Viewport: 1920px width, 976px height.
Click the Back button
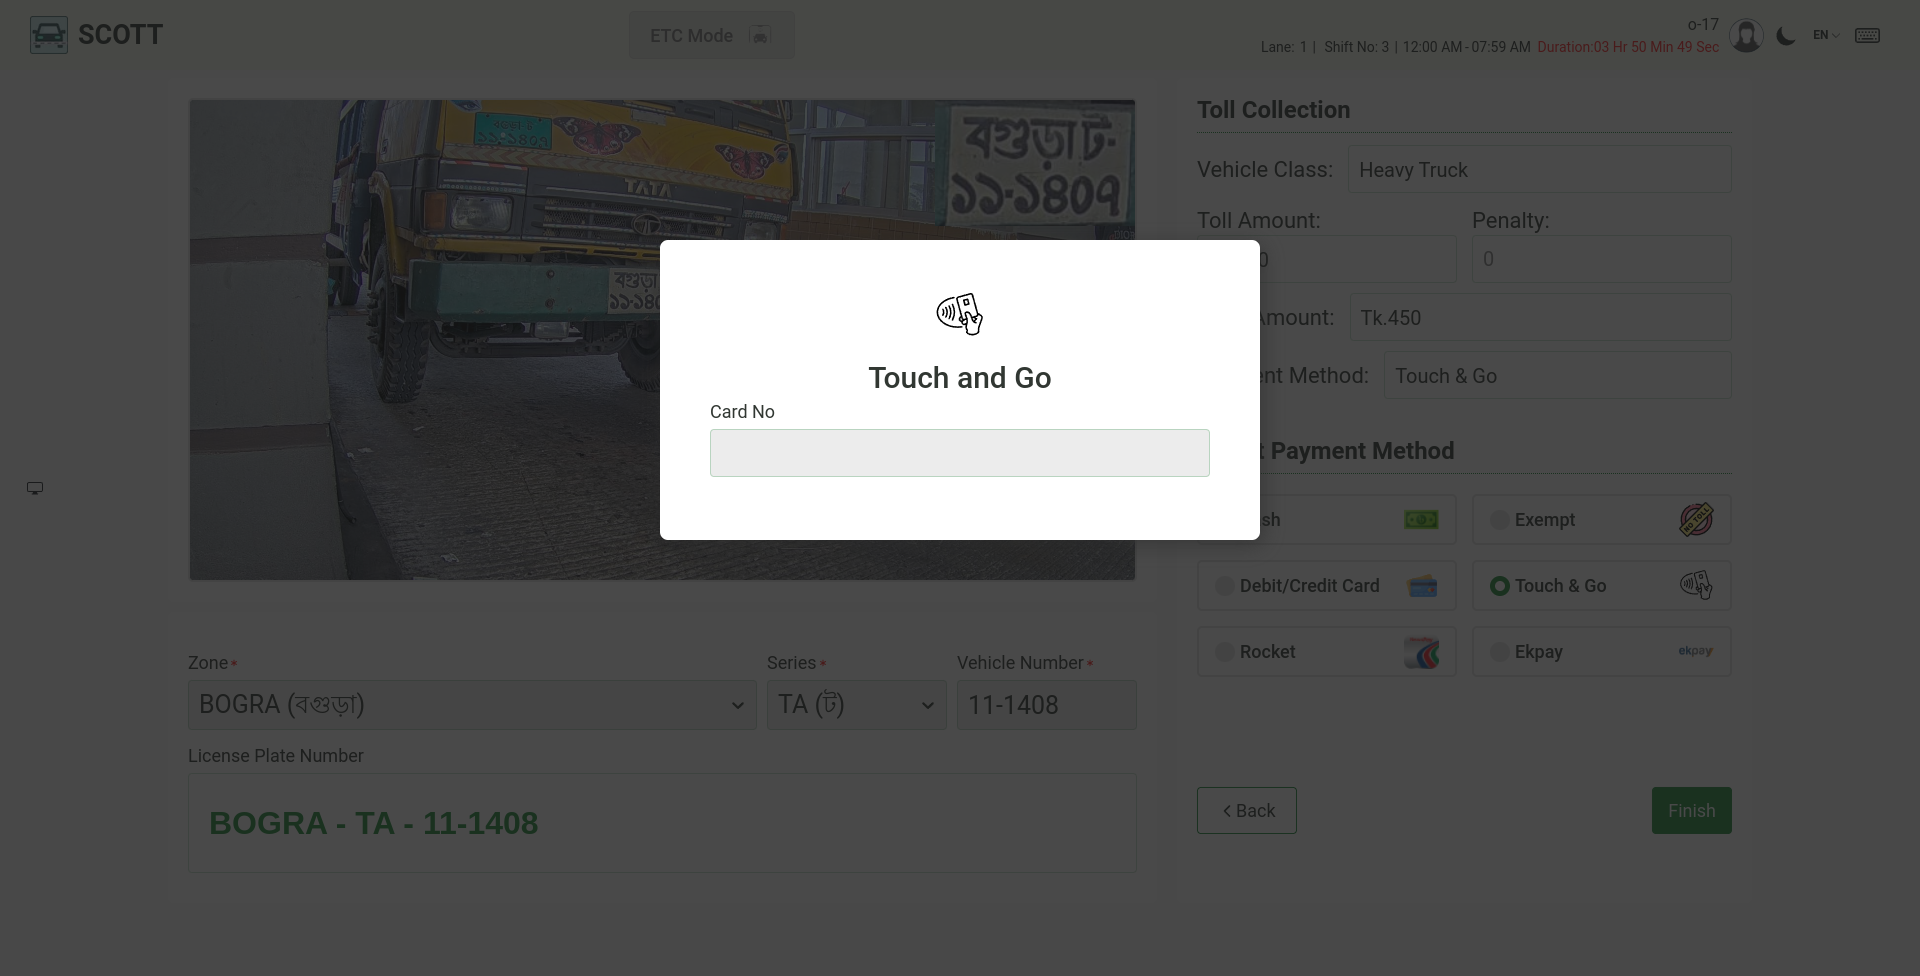(x=1247, y=811)
